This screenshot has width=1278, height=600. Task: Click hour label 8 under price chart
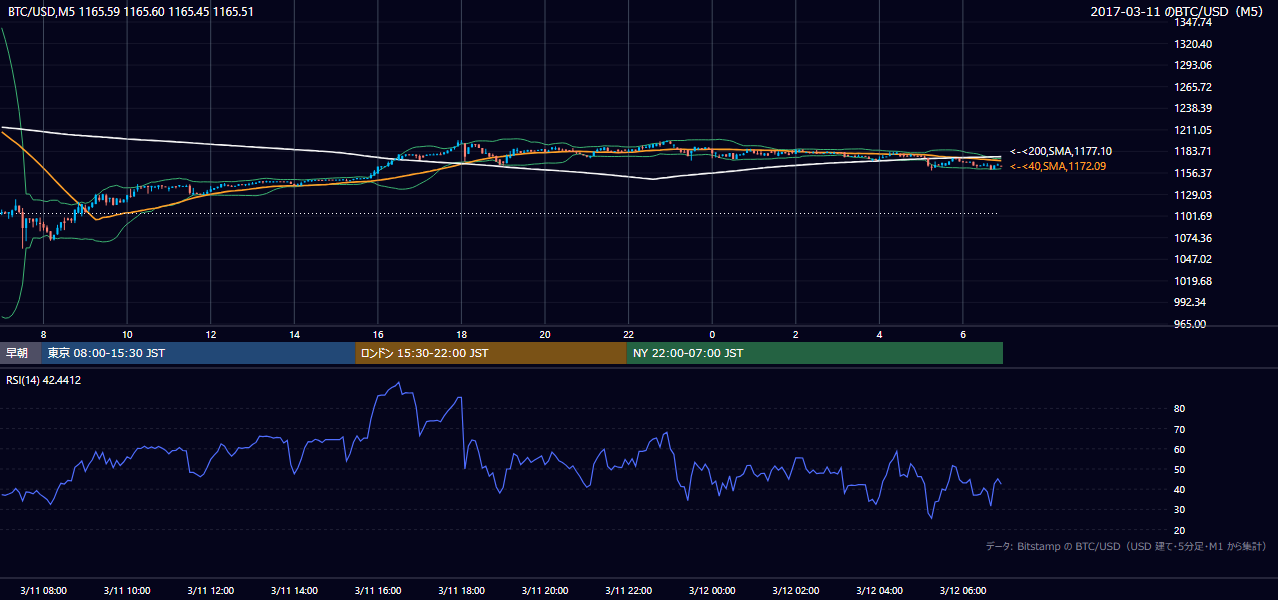pos(44,334)
